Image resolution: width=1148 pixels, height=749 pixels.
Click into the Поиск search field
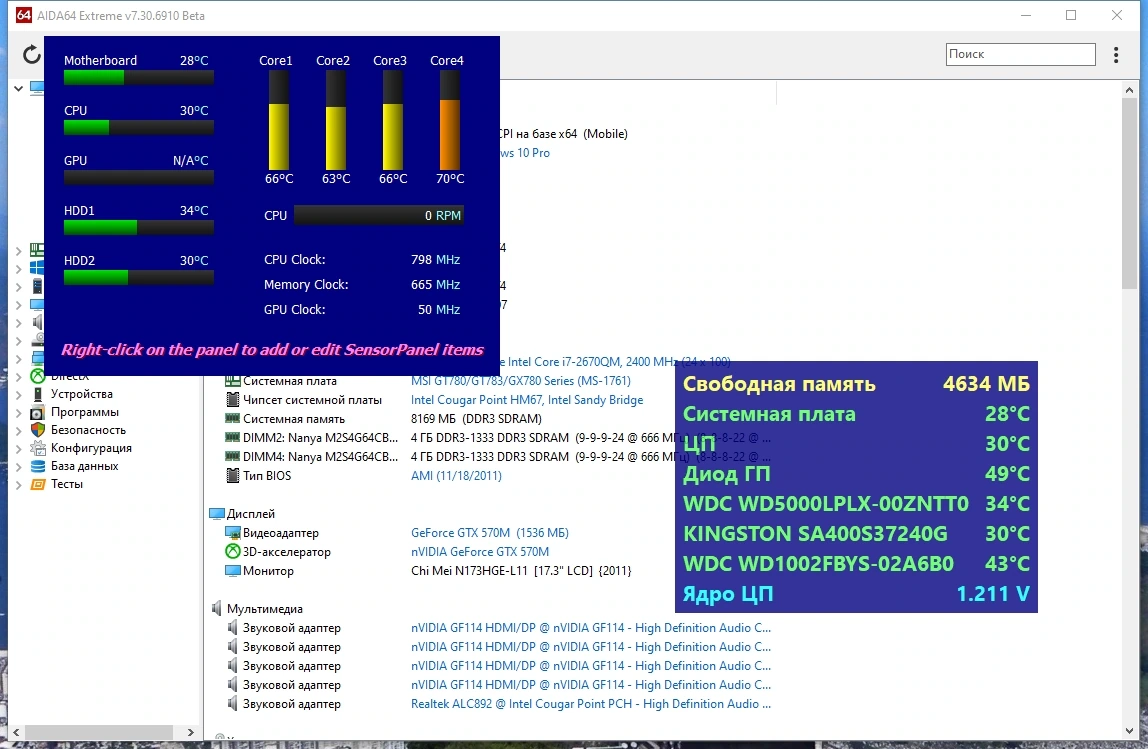point(1021,54)
